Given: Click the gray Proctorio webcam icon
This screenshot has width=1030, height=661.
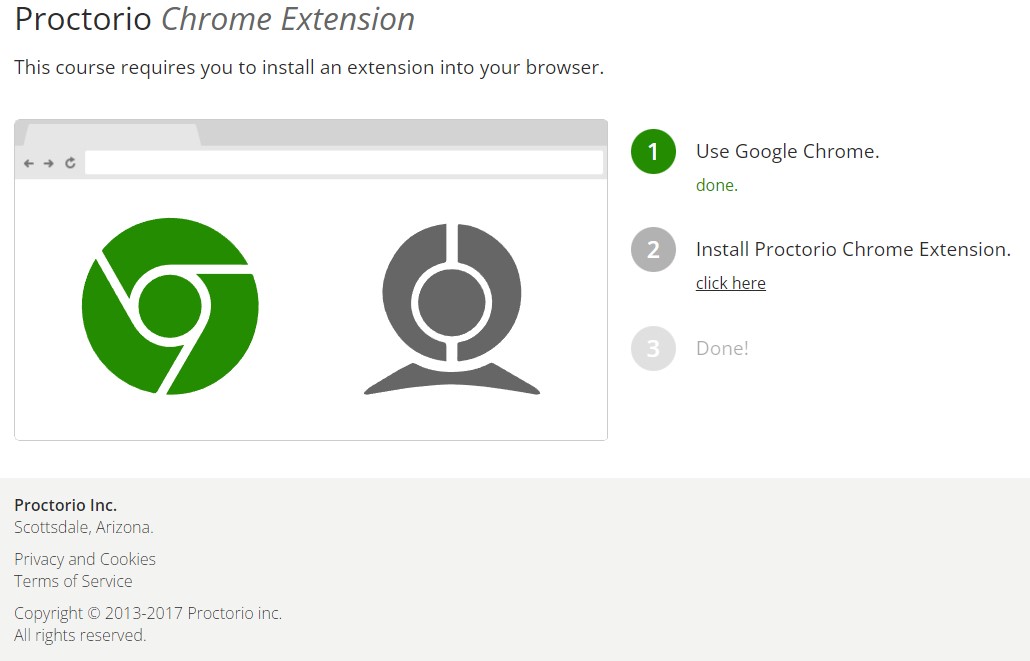Looking at the screenshot, I should pyautogui.click(x=452, y=308).
